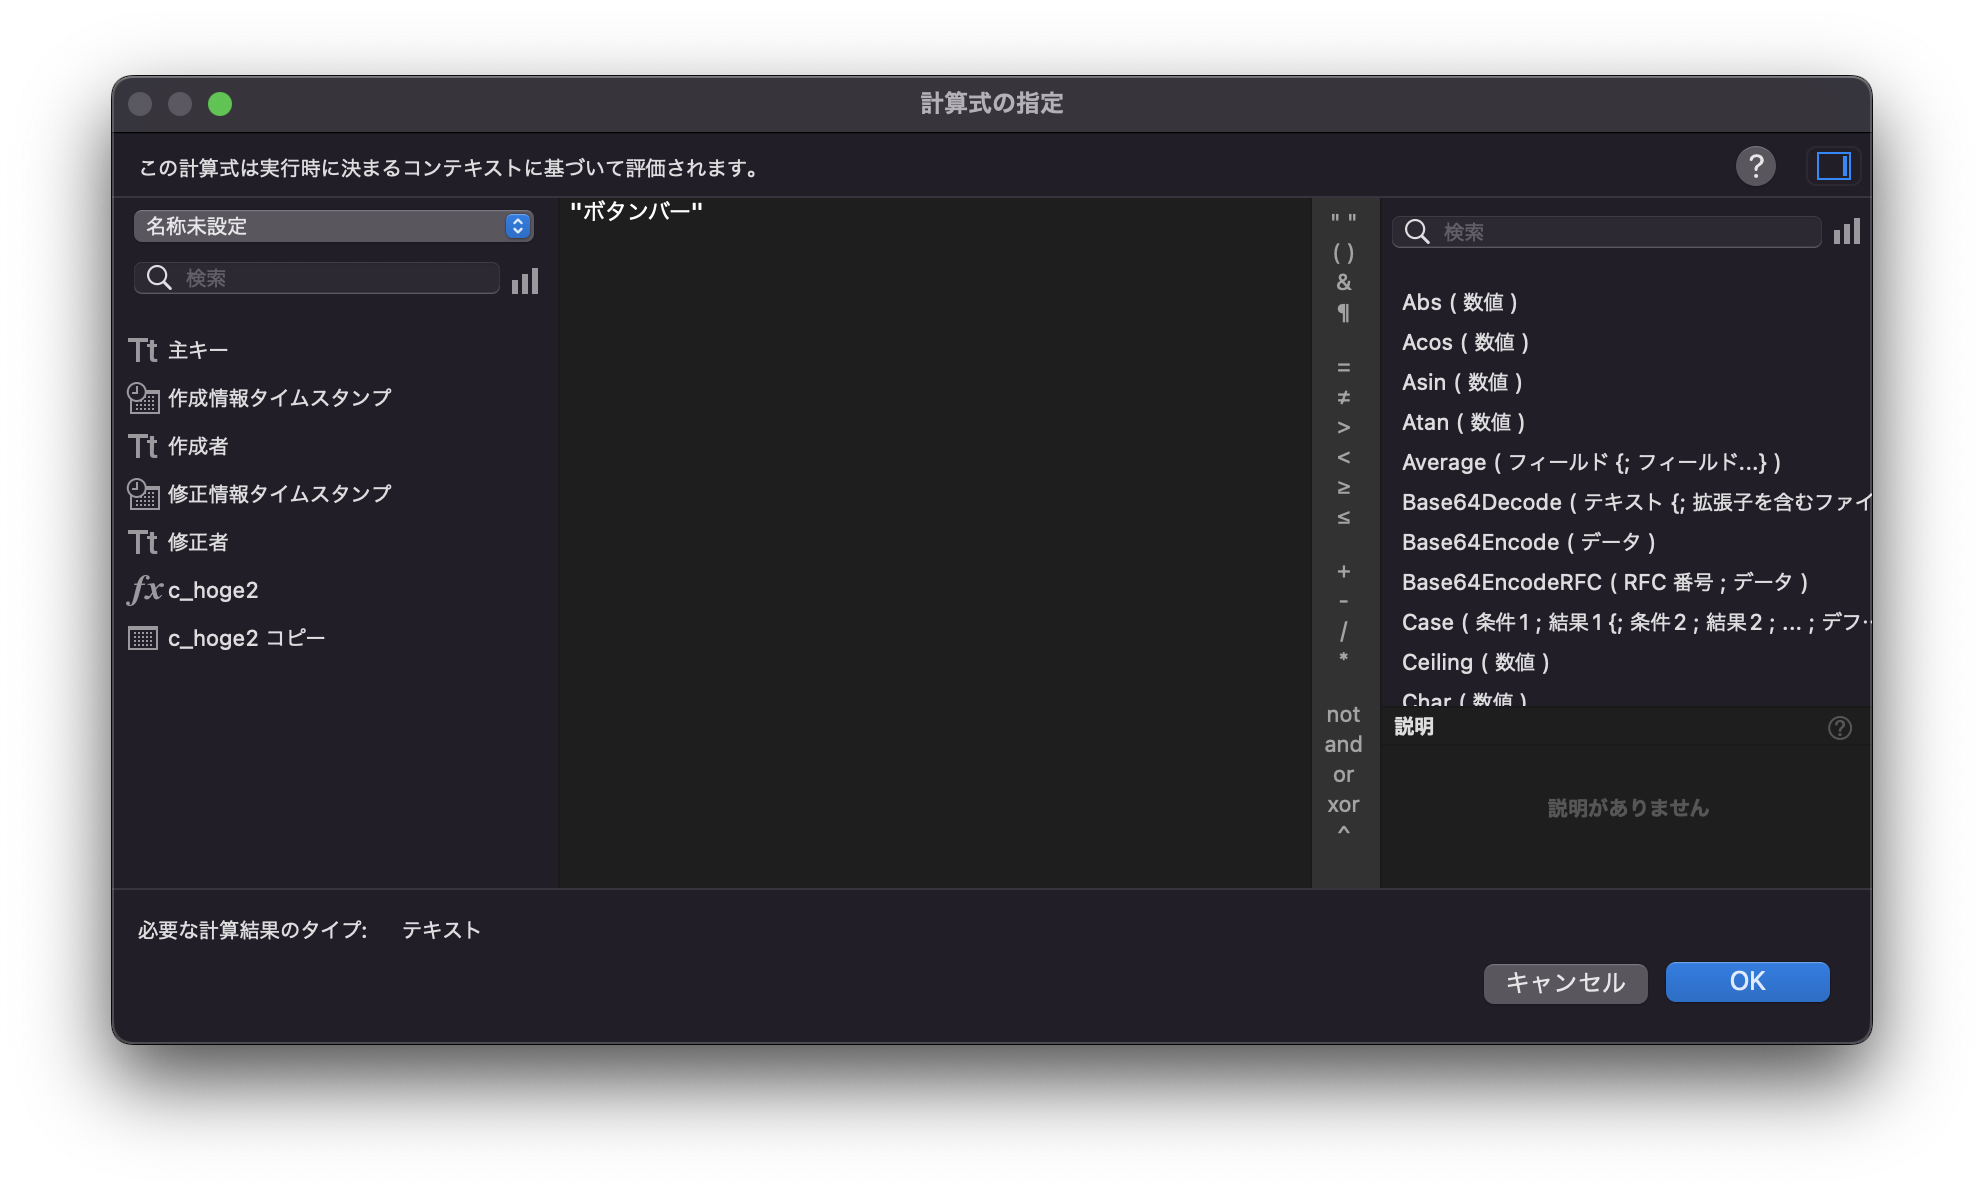The height and width of the screenshot is (1192, 1984).
Task: Insert the not-equal operator
Action: click(x=1344, y=398)
